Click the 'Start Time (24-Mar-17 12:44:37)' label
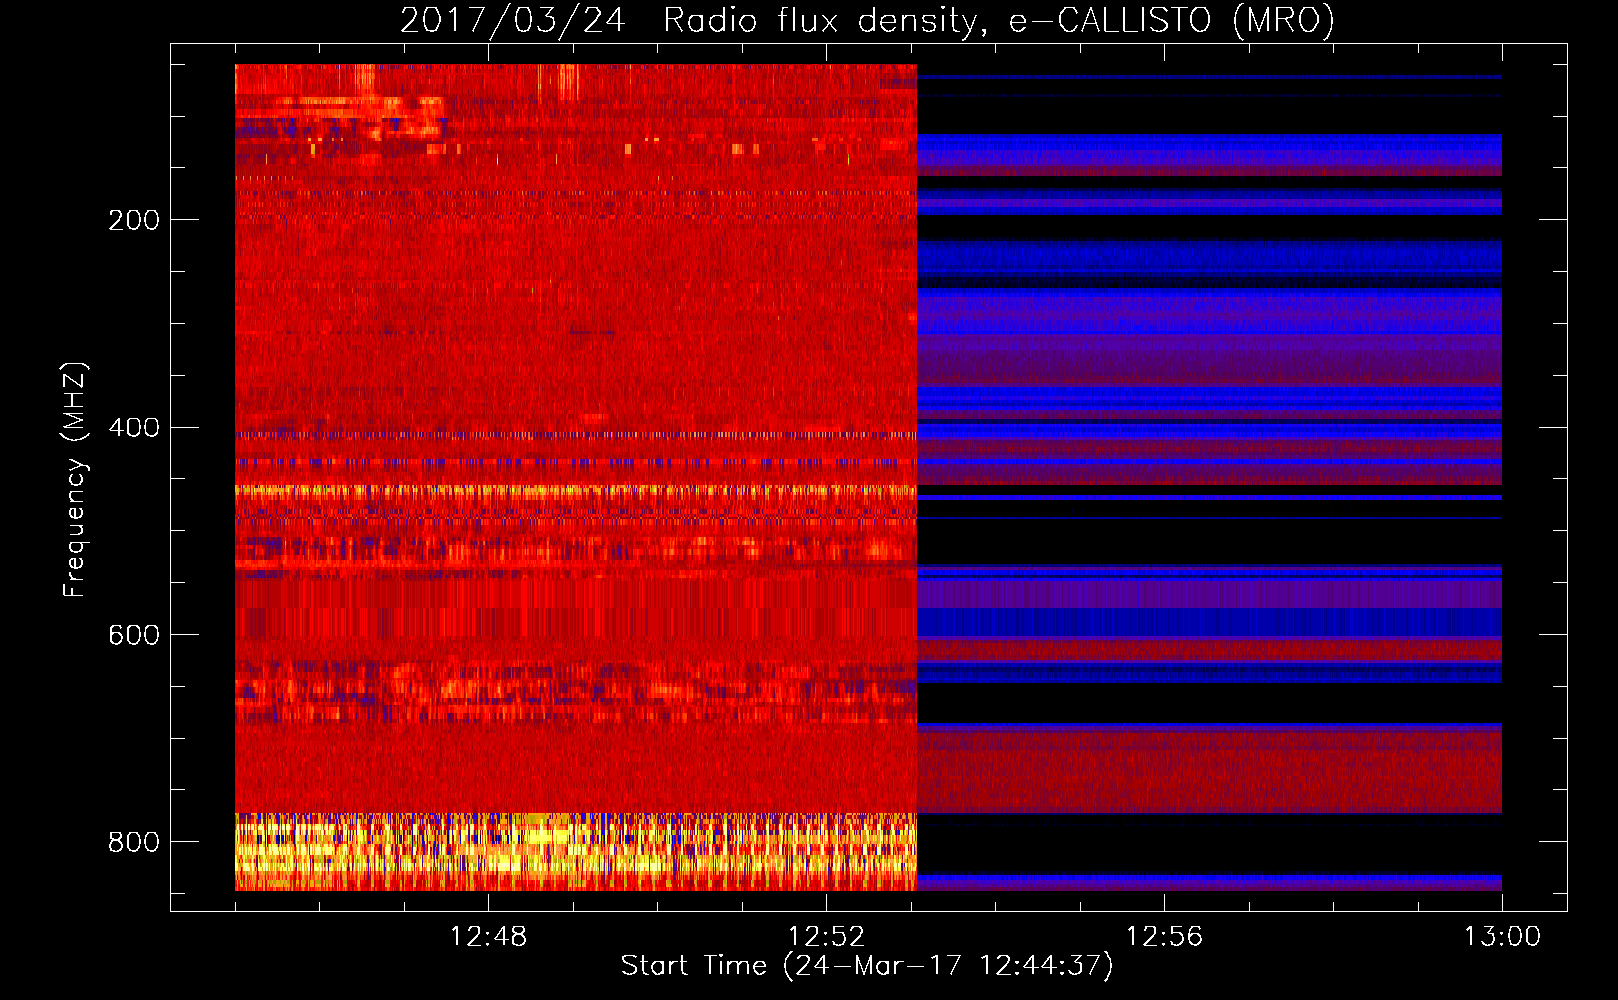Image resolution: width=1618 pixels, height=1000 pixels. coord(867,966)
